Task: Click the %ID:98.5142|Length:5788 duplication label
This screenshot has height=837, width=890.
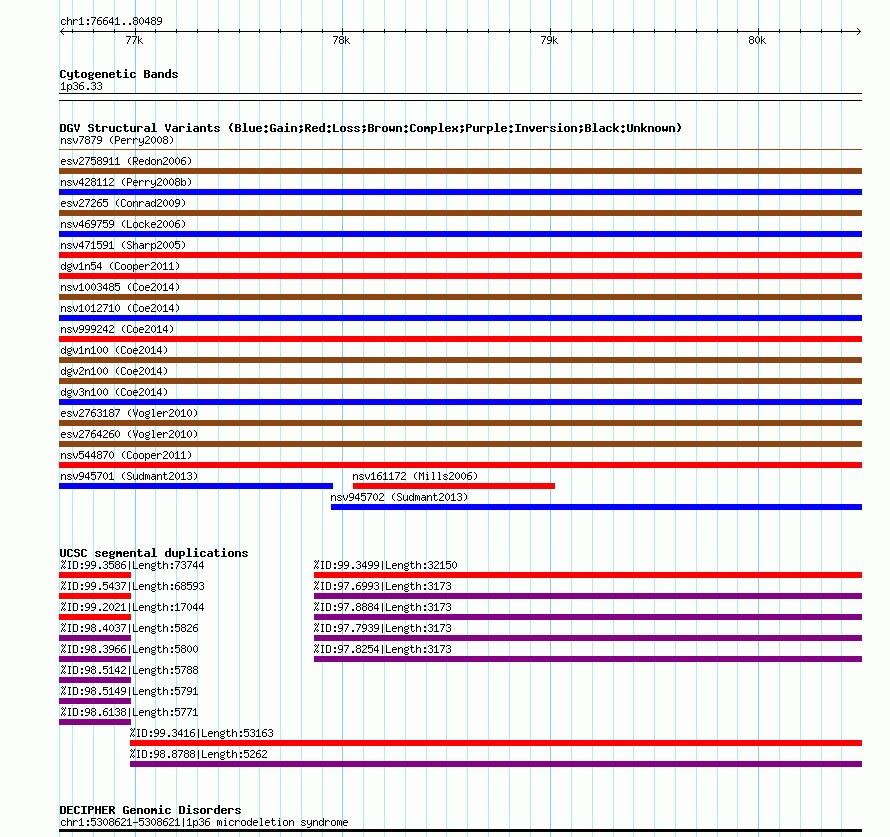Action: [x=129, y=670]
